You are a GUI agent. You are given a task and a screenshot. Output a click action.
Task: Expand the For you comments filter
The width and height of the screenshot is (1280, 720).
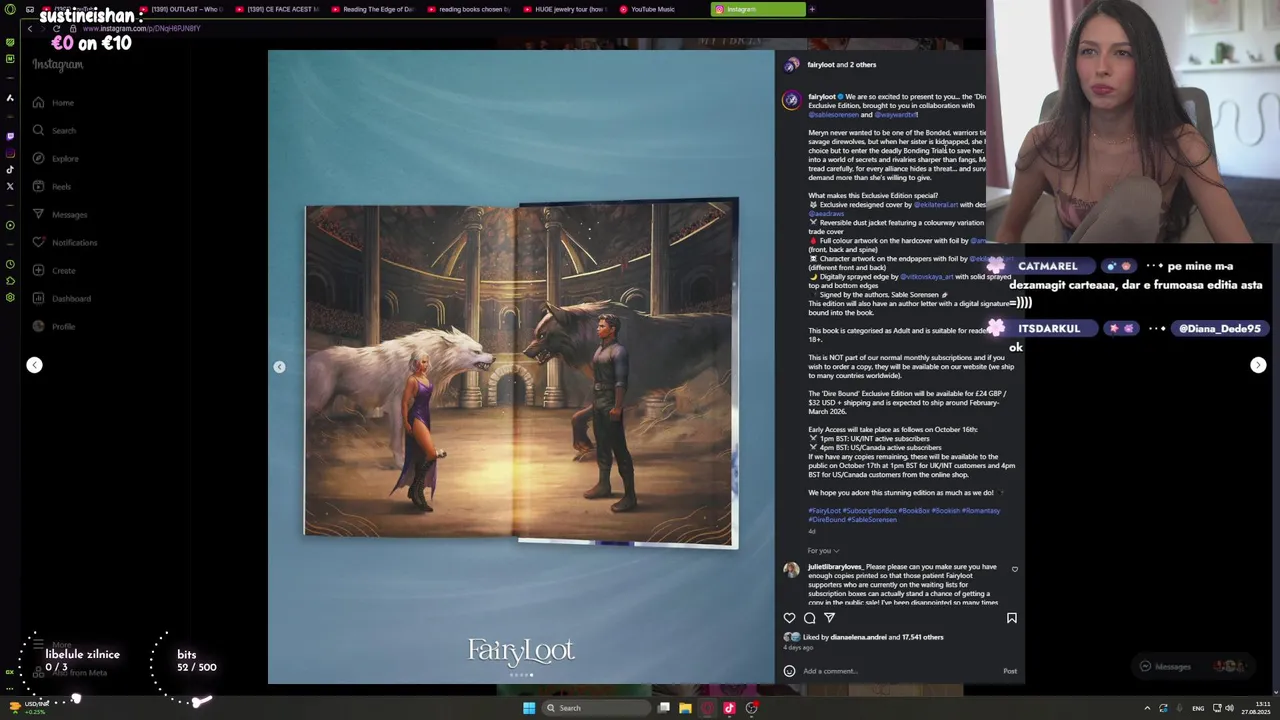pyautogui.click(x=823, y=551)
